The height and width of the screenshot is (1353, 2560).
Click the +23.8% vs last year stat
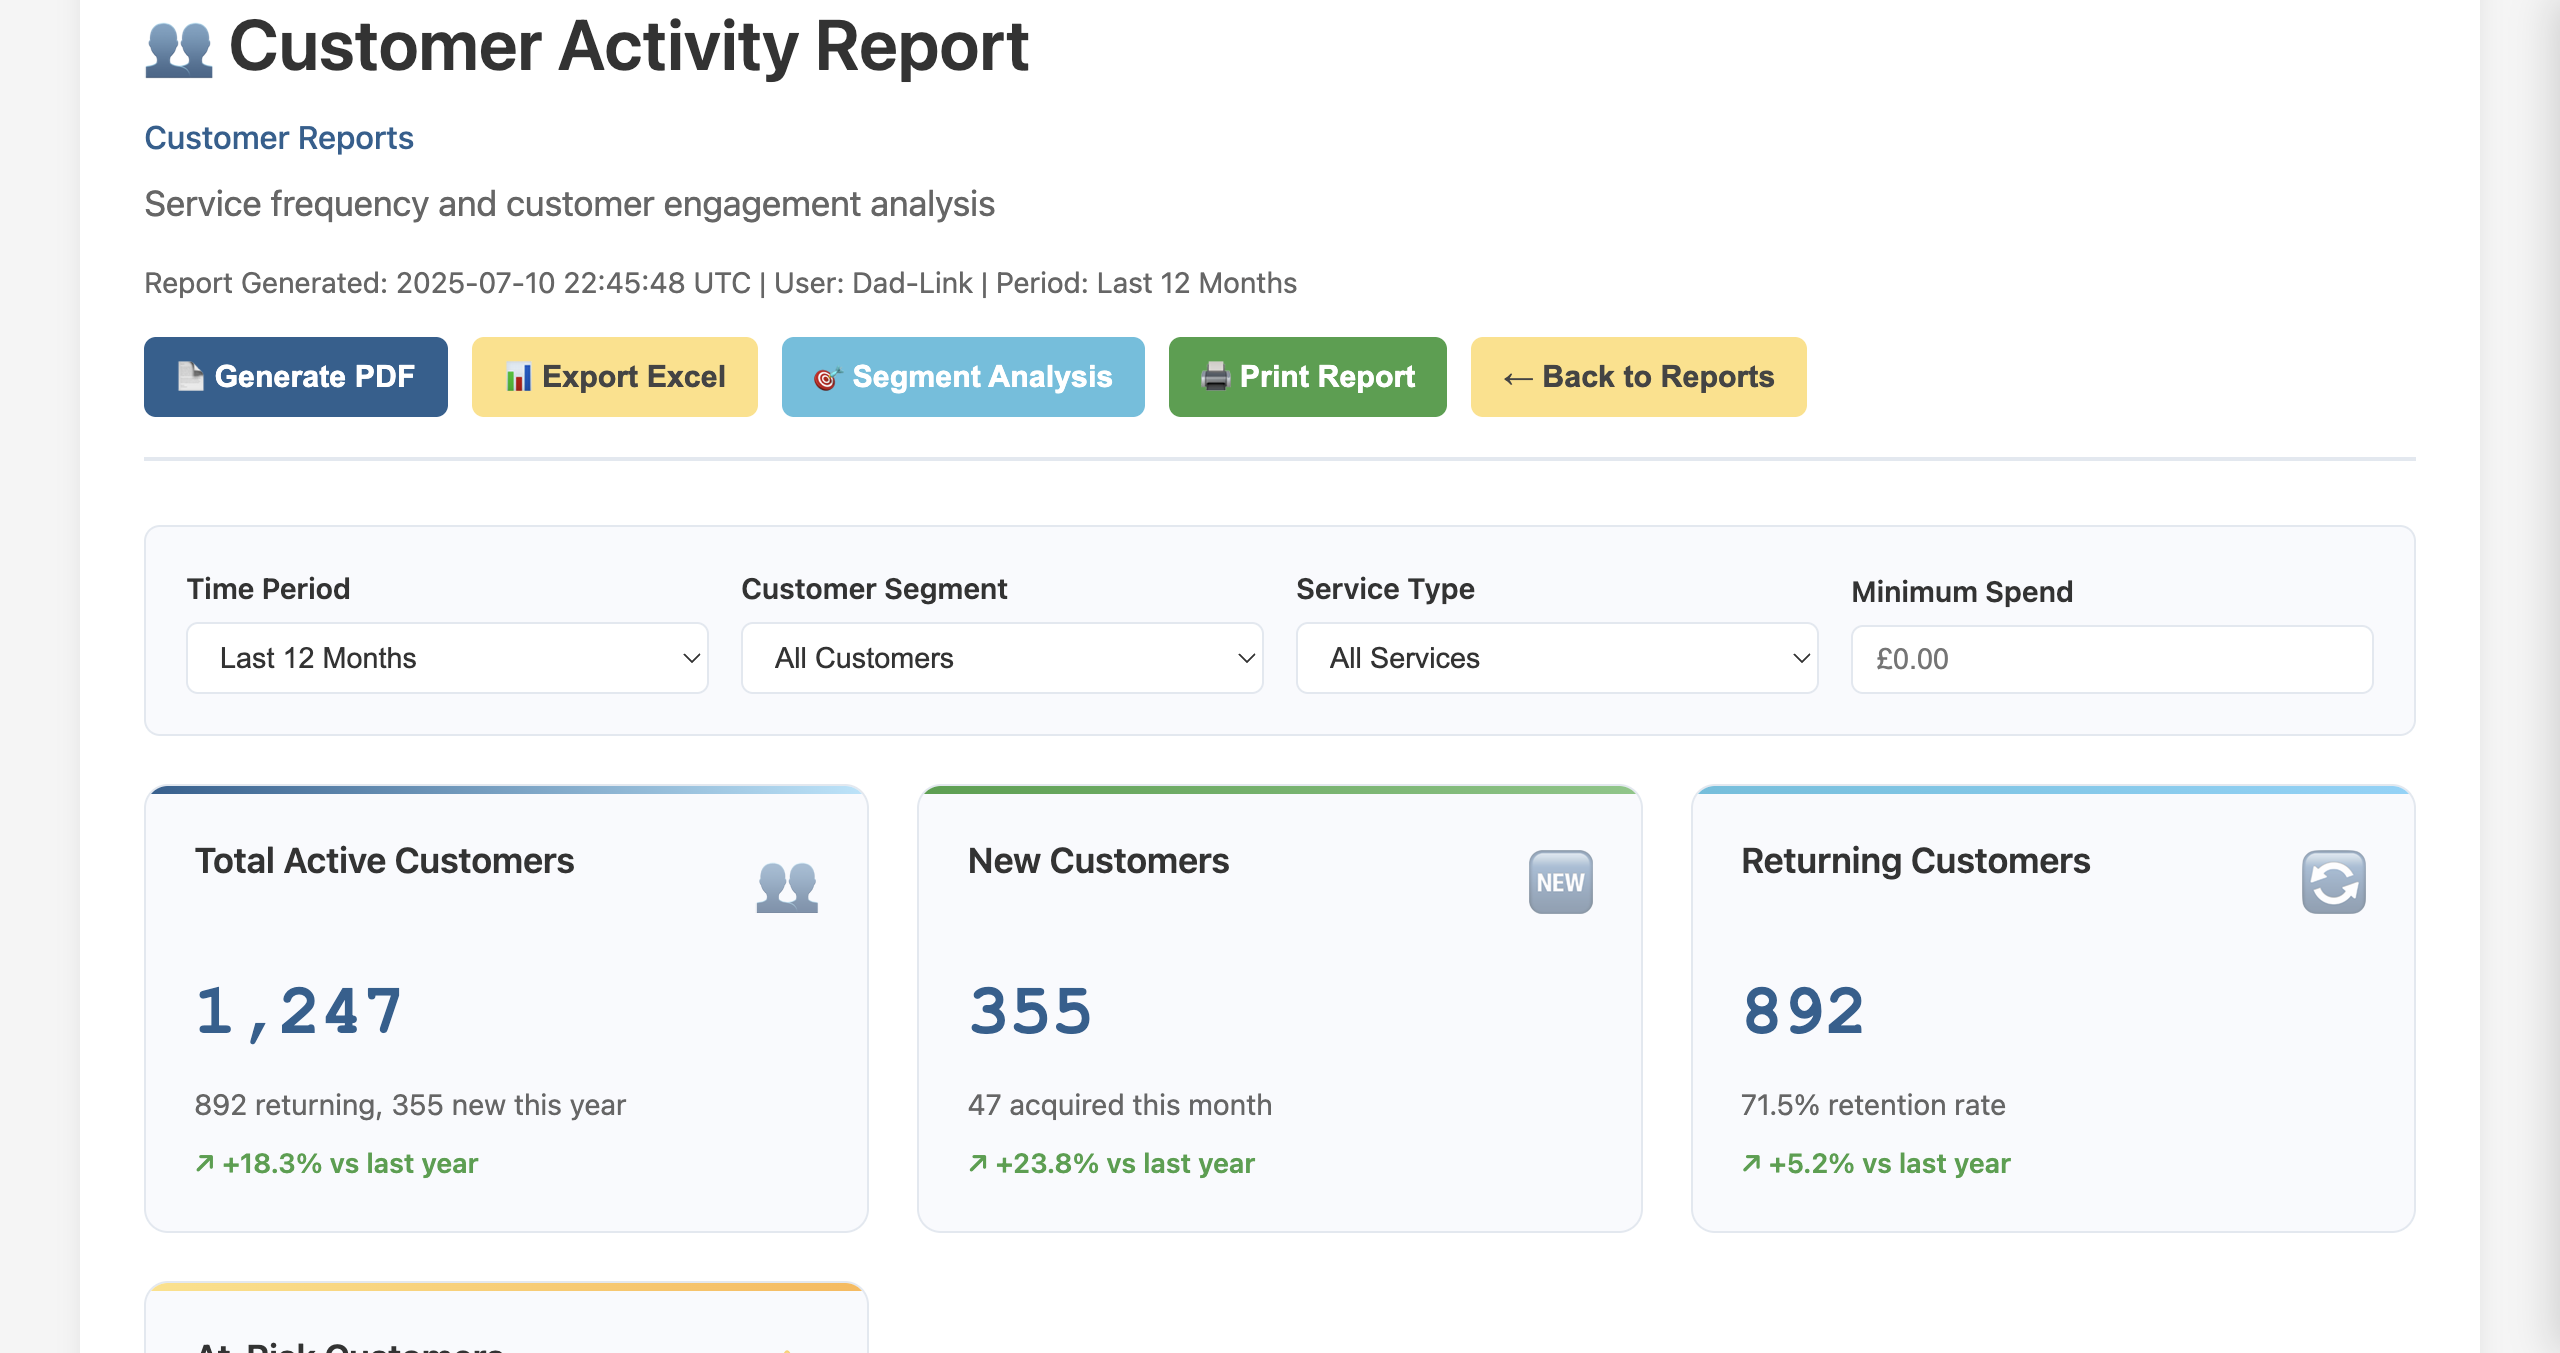pos(1110,1163)
